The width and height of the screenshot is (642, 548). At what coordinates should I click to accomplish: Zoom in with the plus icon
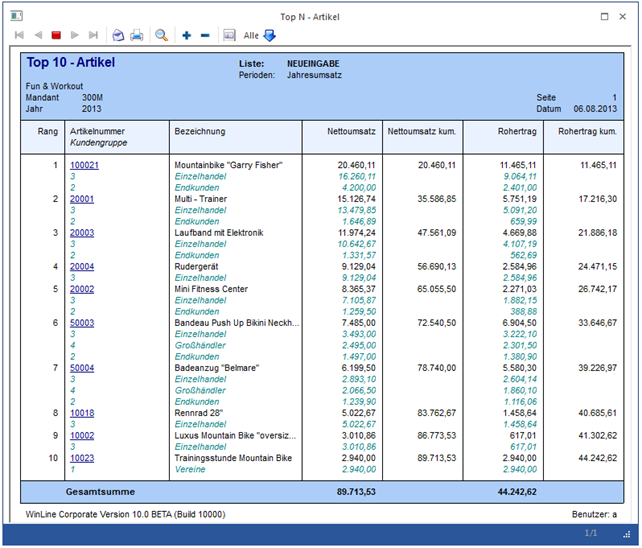pos(186,35)
